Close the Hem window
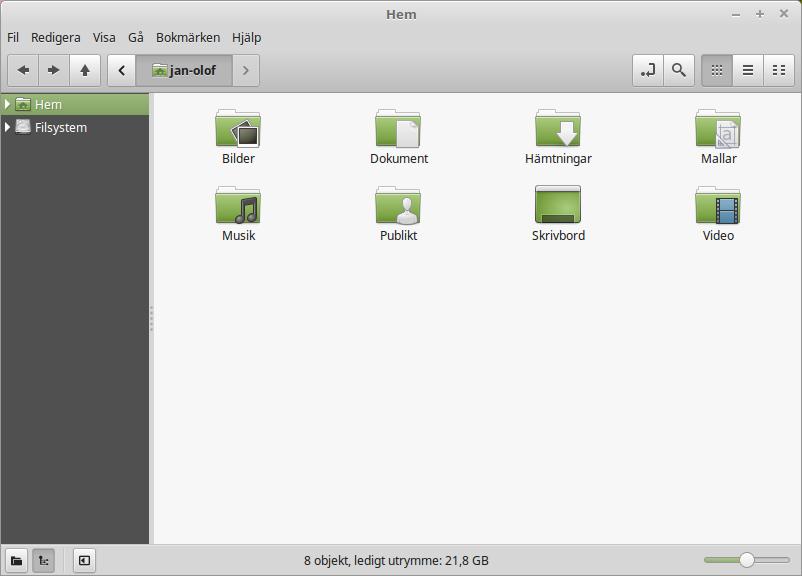802x576 pixels. (784, 14)
